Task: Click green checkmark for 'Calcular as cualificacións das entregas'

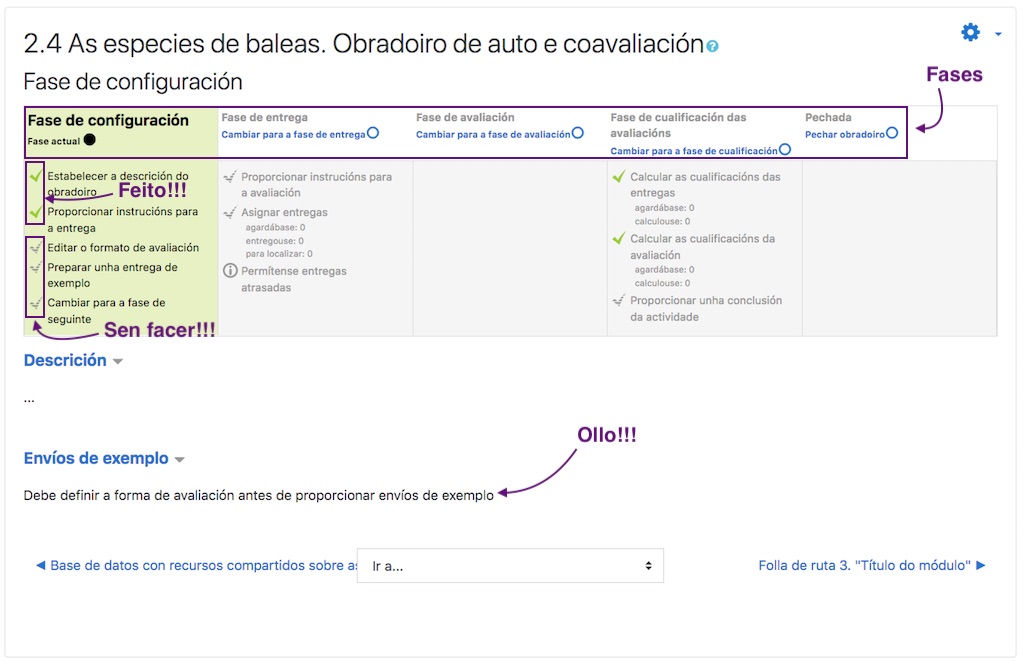Action: pyautogui.click(x=618, y=177)
